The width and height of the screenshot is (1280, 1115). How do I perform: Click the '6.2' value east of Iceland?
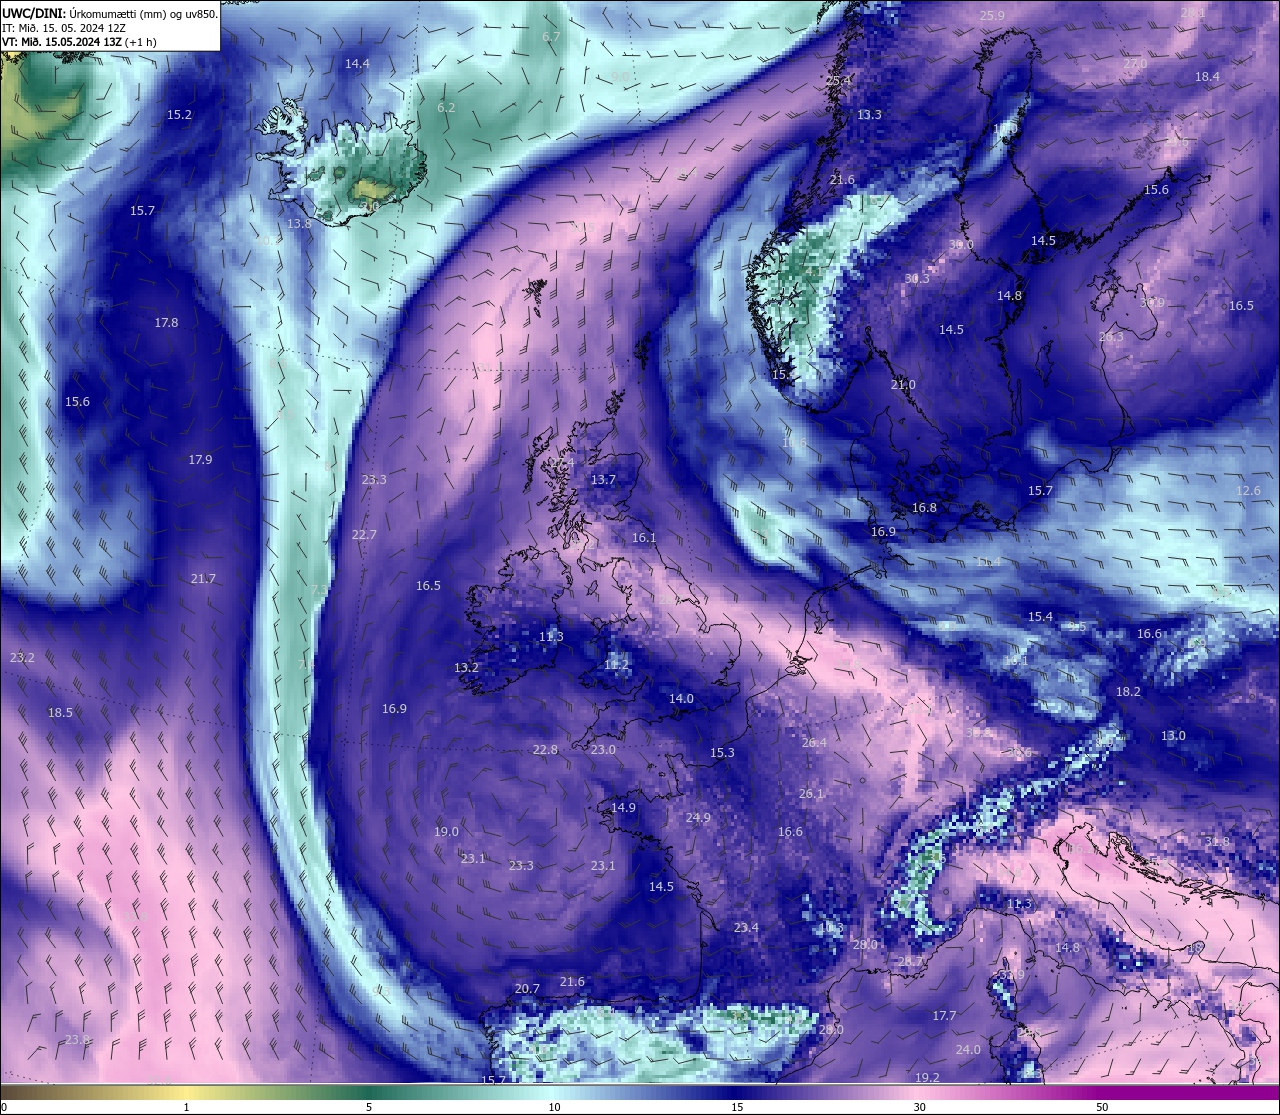tap(446, 107)
